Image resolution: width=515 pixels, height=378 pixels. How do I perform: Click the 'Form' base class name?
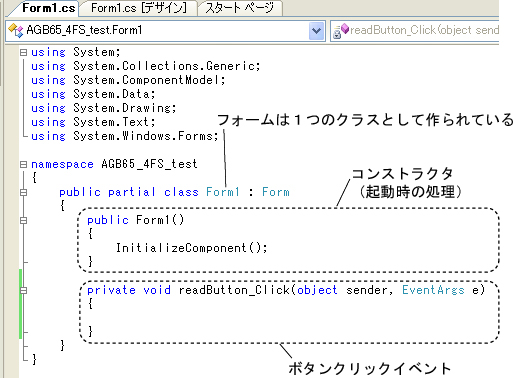[276, 192]
